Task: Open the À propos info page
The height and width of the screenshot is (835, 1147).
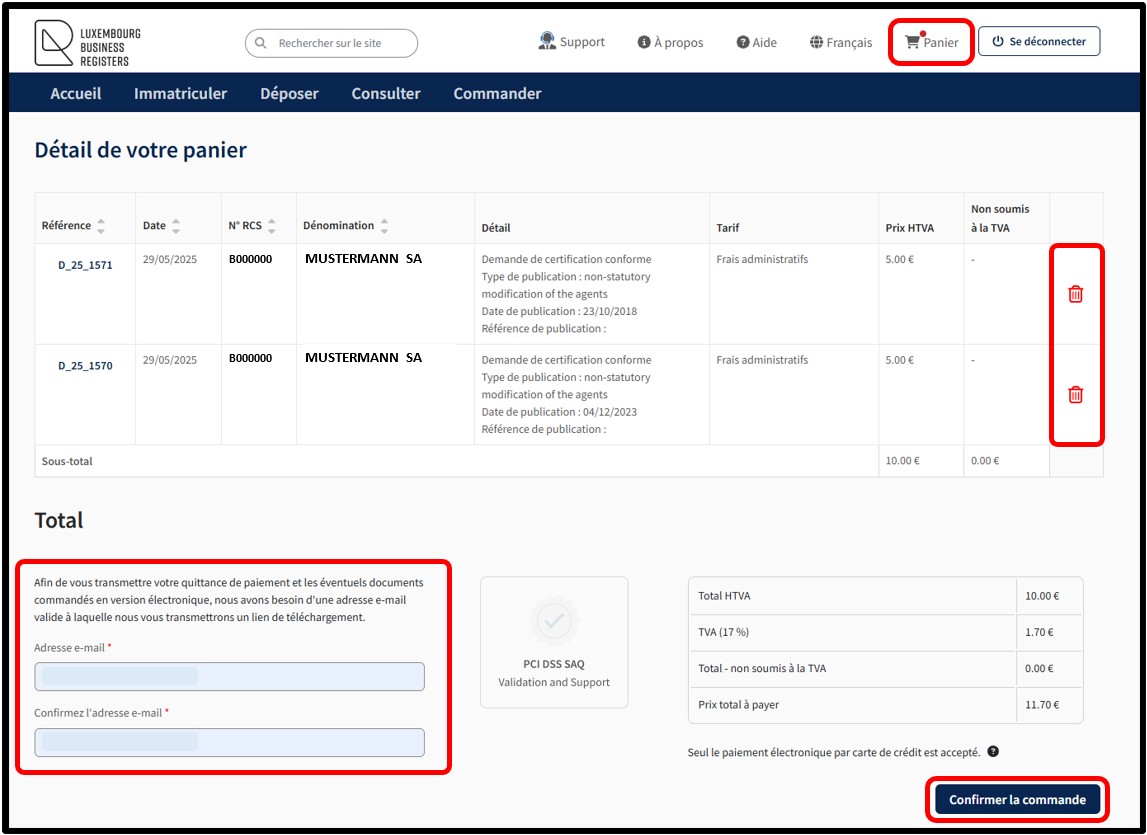Action: pyautogui.click(x=670, y=43)
